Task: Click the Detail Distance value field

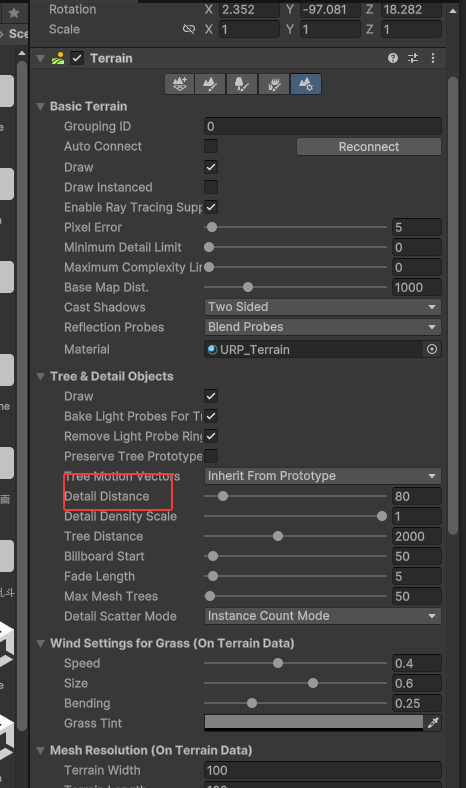Action: click(417, 496)
